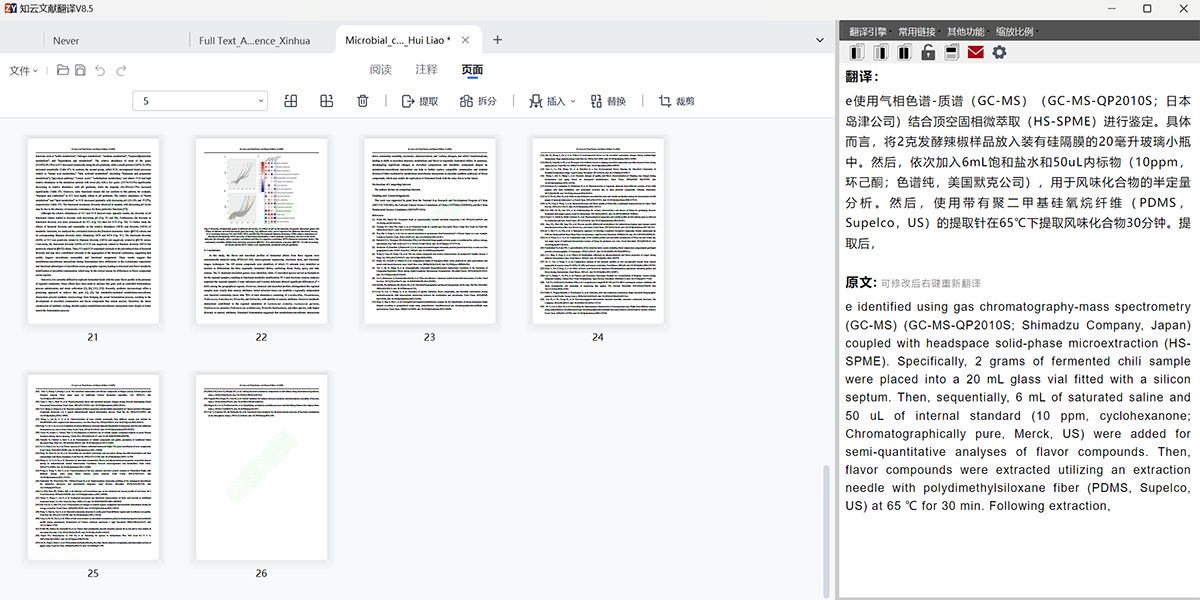Open settings gear in translation panel
This screenshot has width=1200, height=600.
coord(998,52)
